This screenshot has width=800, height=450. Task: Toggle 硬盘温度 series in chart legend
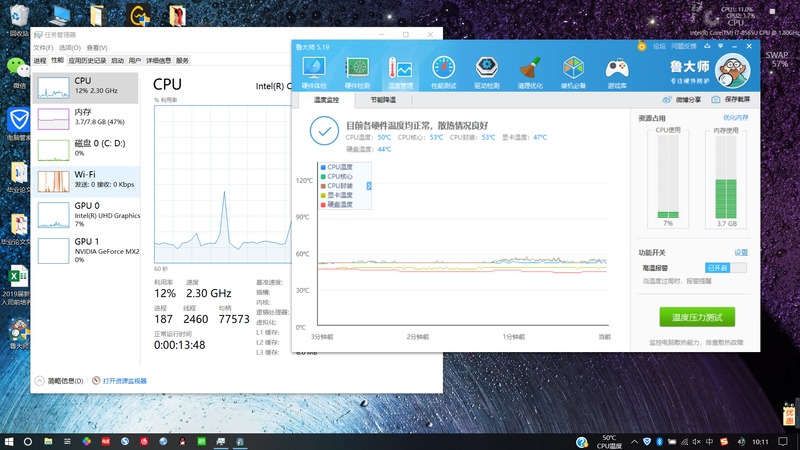[x=337, y=205]
